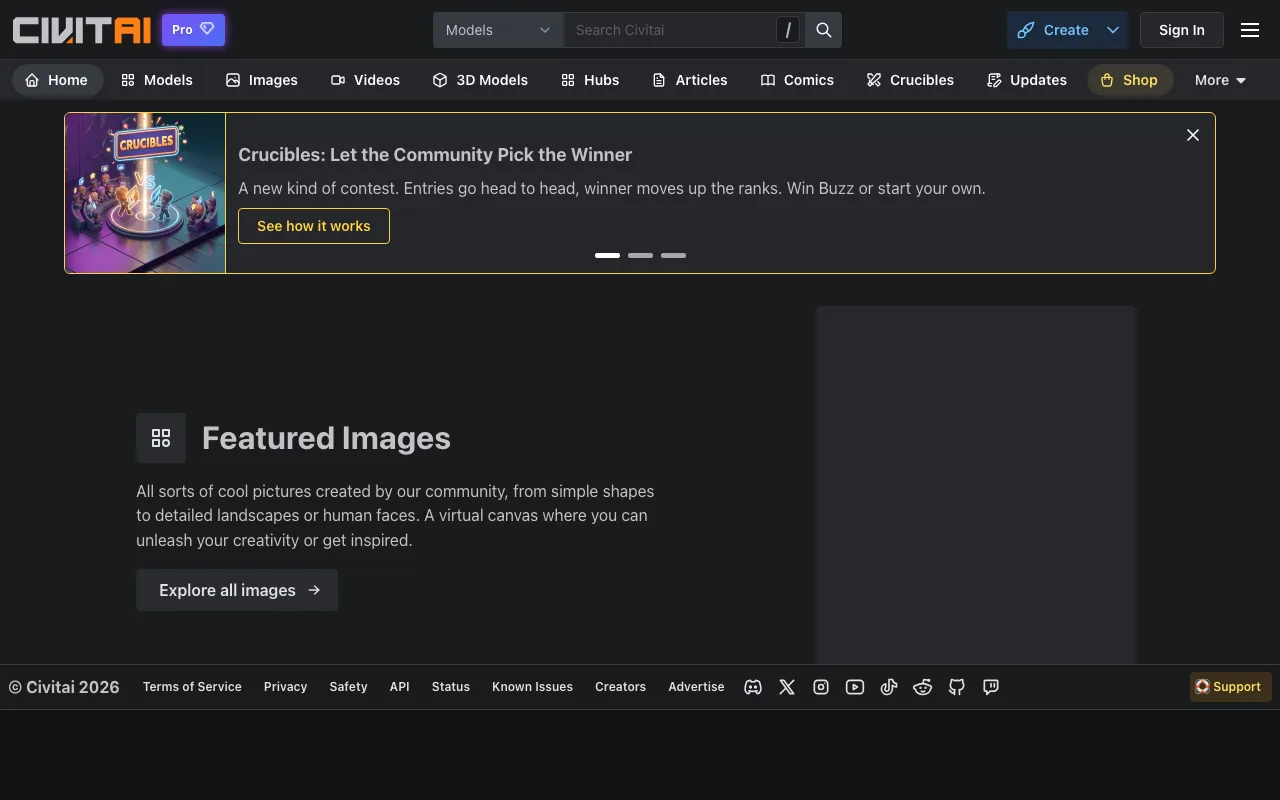Click the See how it works button
1280x800 pixels.
click(314, 226)
